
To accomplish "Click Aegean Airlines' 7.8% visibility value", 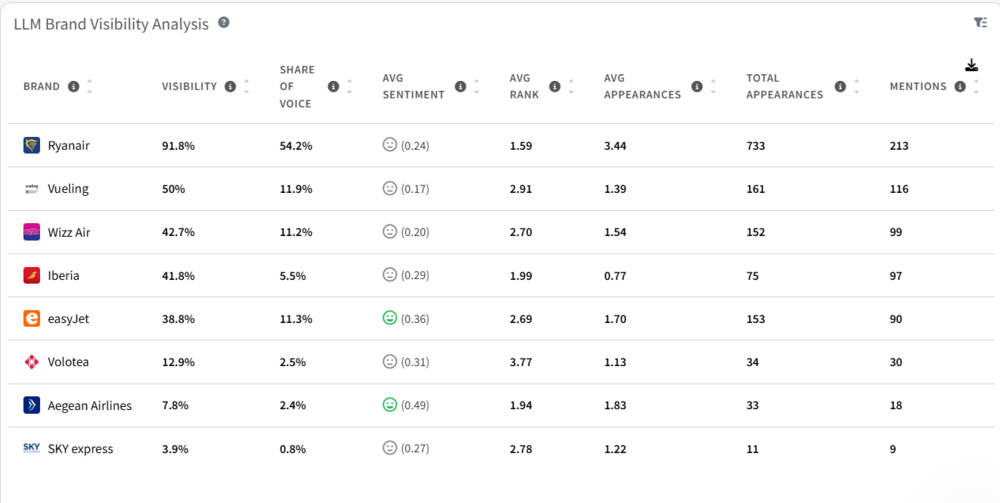I will click(x=175, y=405).
